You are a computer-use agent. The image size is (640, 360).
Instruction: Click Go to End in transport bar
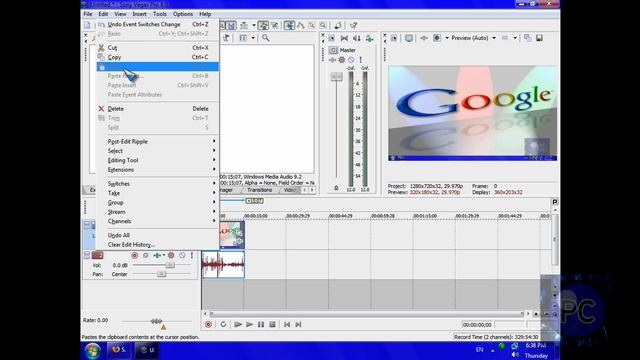(298, 324)
